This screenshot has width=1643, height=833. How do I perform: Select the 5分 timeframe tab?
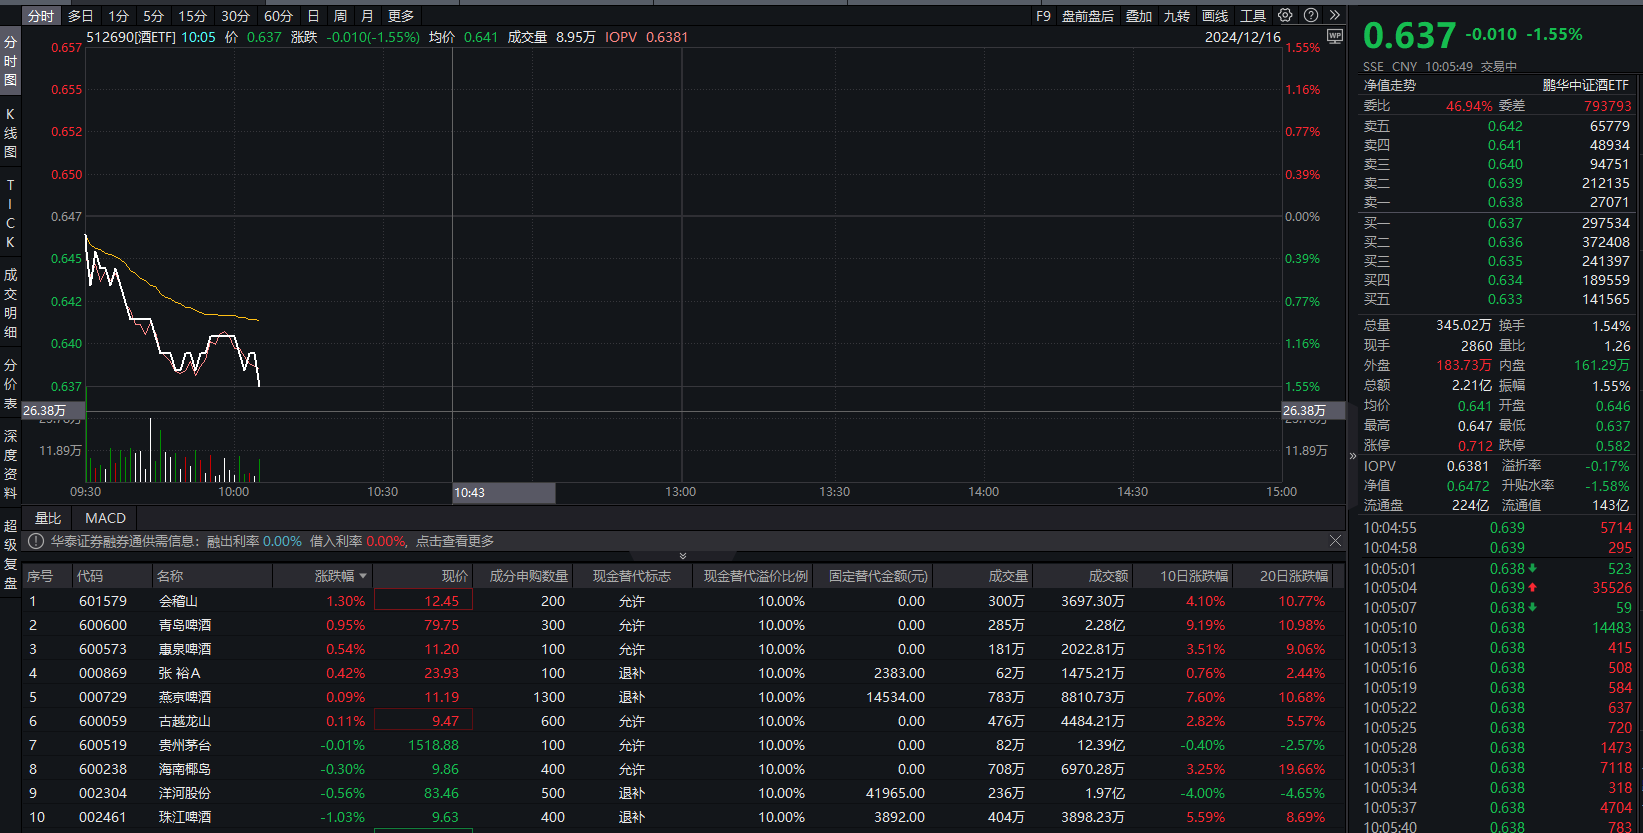tap(153, 16)
